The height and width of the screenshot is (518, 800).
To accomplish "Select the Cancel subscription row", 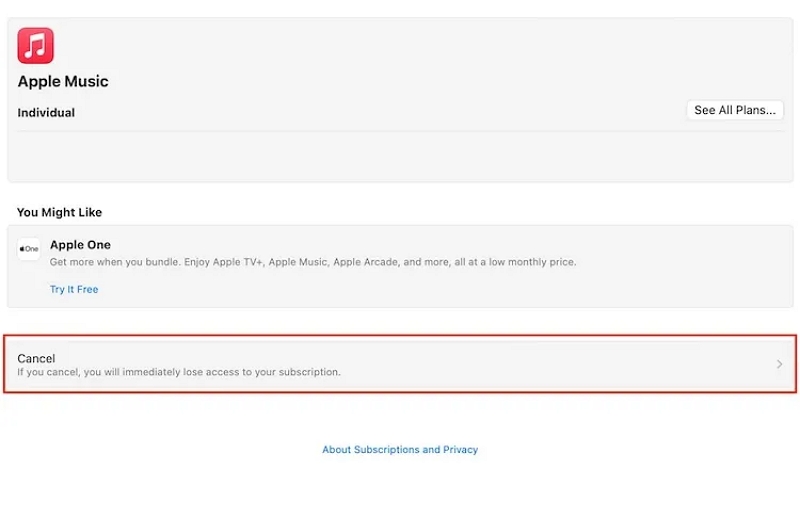I will click(x=400, y=364).
